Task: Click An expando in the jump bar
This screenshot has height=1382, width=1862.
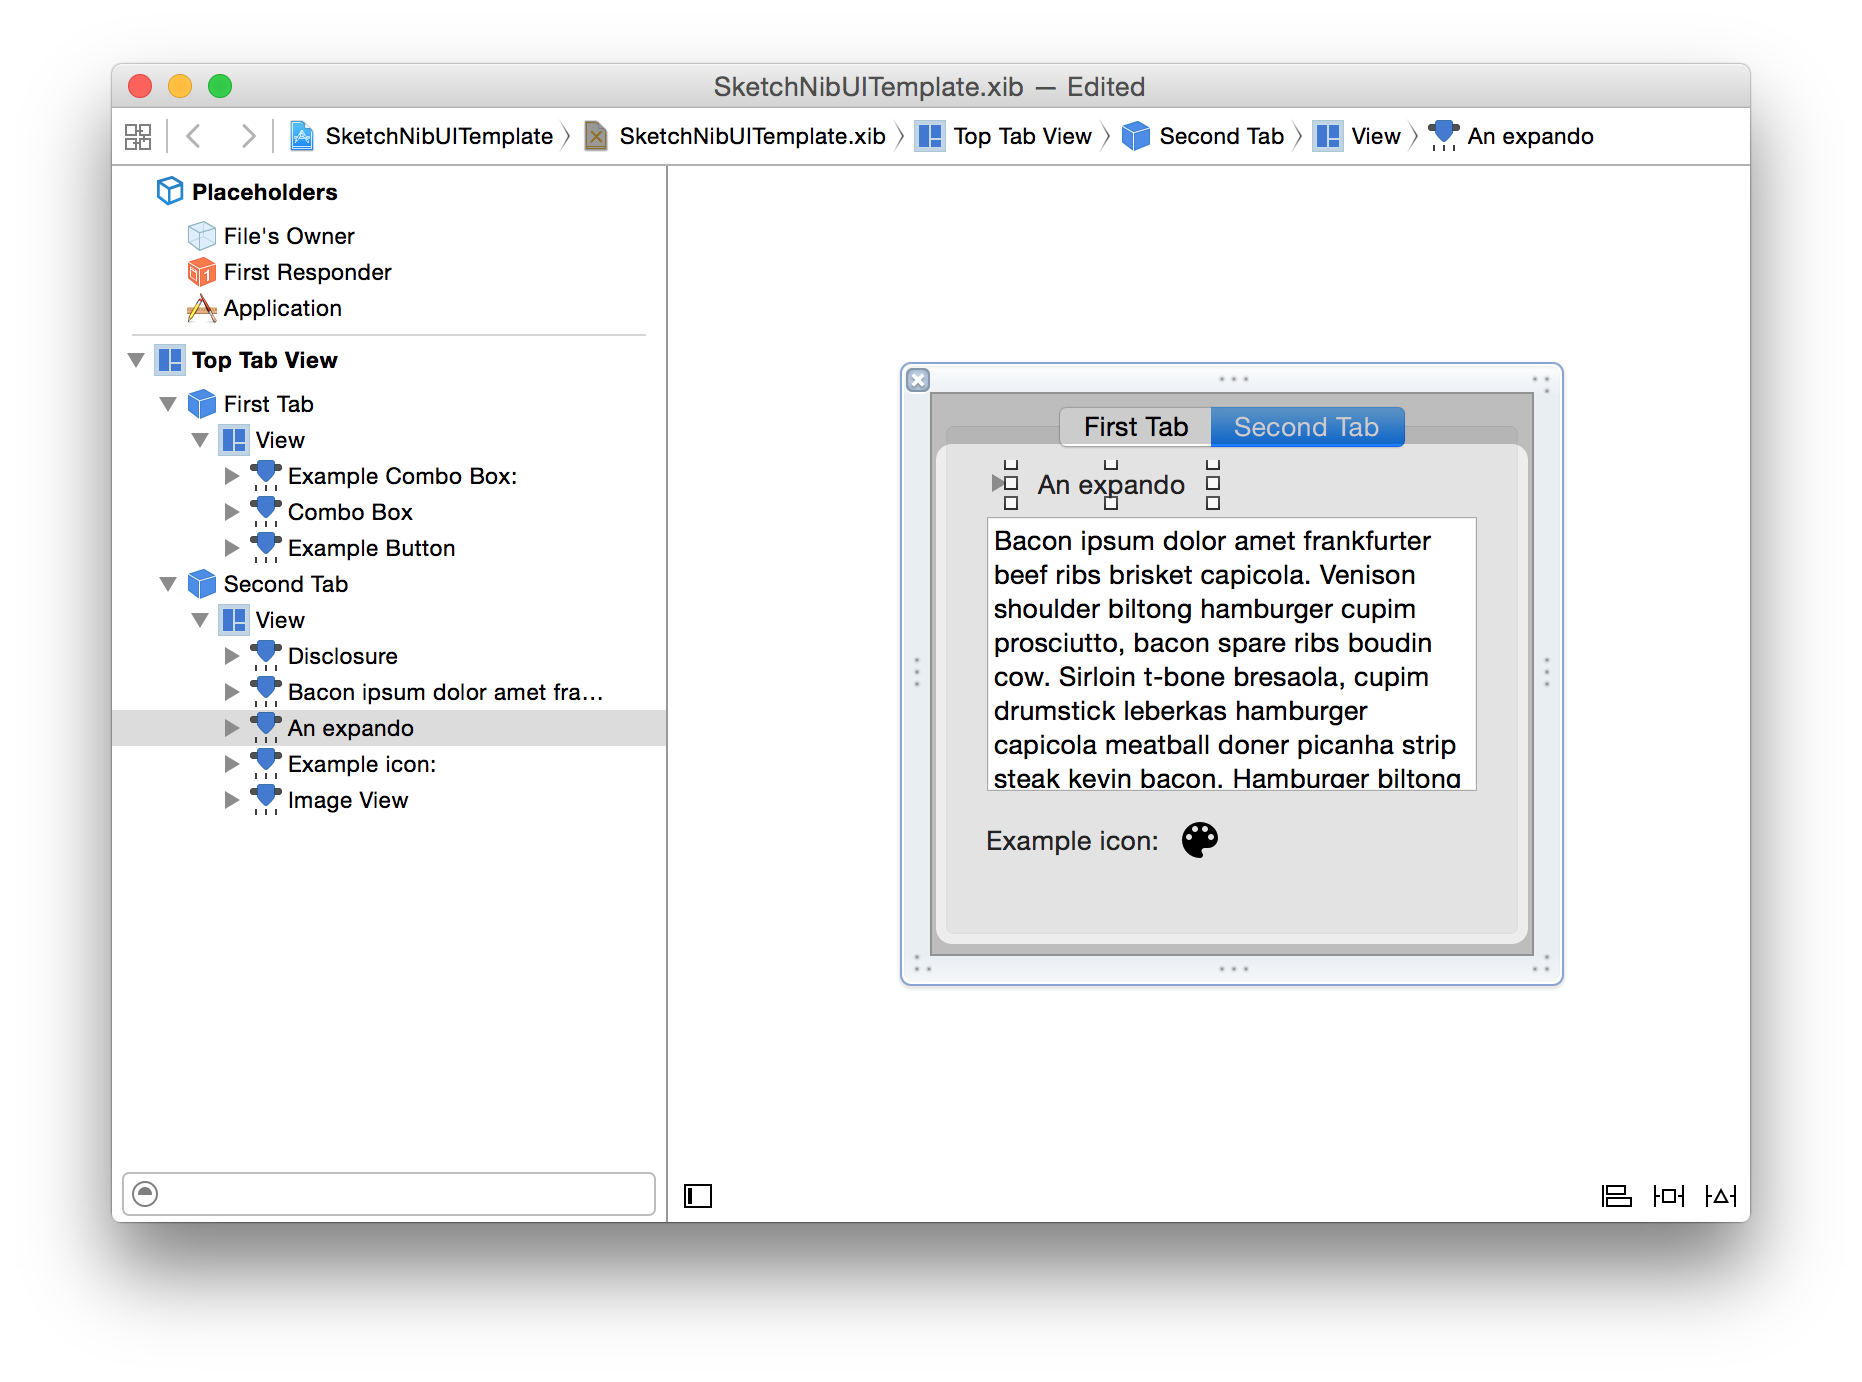Action: click(x=1529, y=135)
